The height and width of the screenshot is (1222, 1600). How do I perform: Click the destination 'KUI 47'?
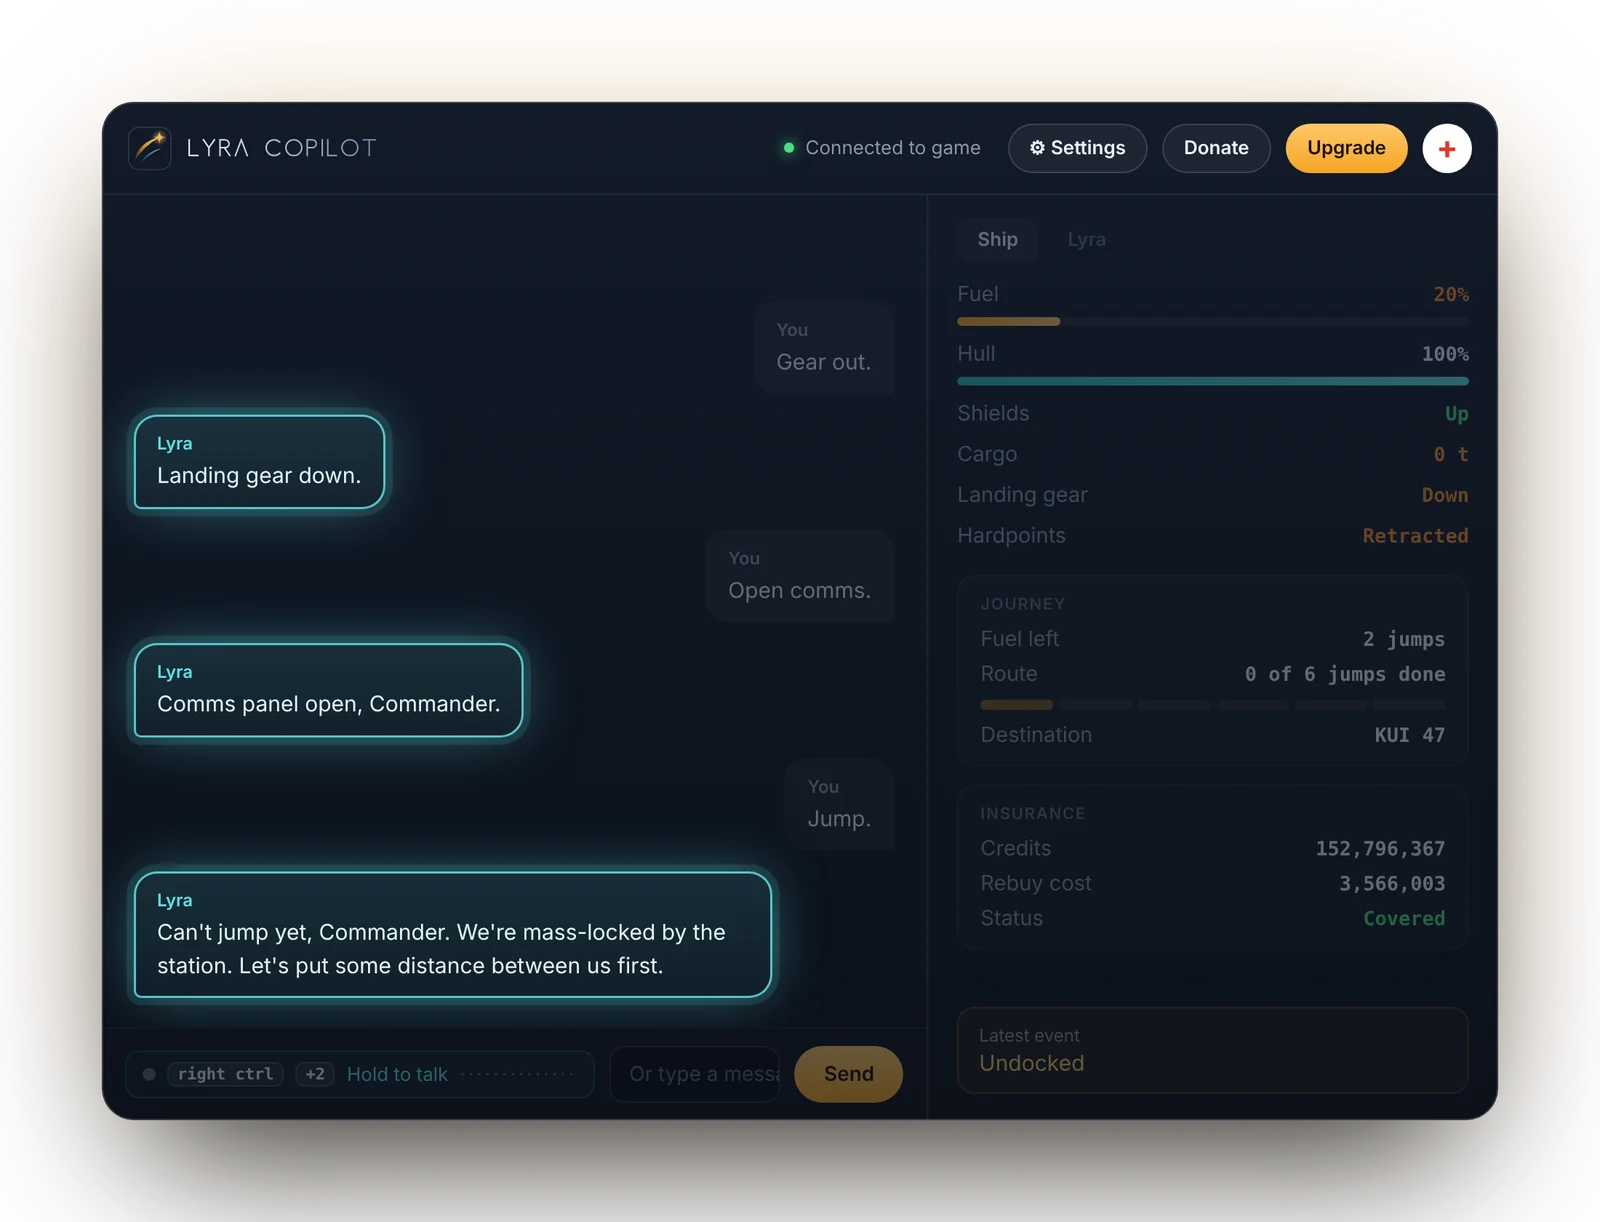[x=1410, y=735]
